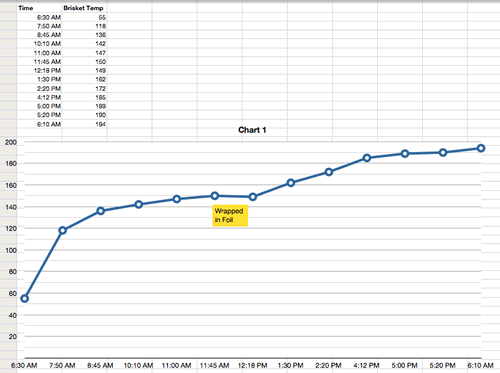This screenshot has height=373, width=500.
Task: Click the 7:50 AM cell in the table
Action: 39,26
